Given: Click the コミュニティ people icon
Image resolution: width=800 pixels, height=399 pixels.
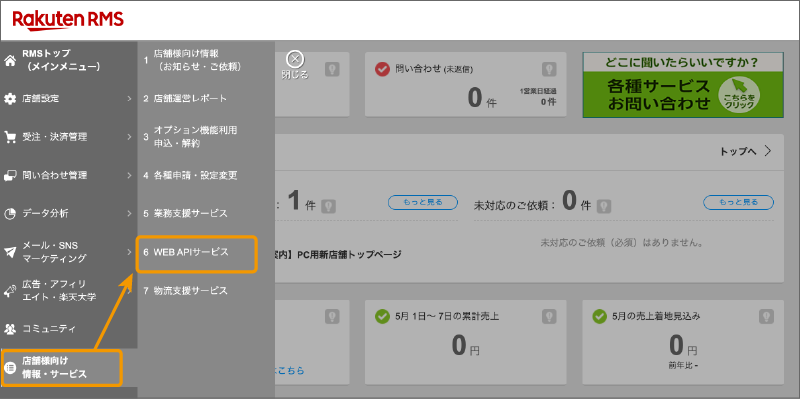Looking at the screenshot, I should pyautogui.click(x=10, y=329).
